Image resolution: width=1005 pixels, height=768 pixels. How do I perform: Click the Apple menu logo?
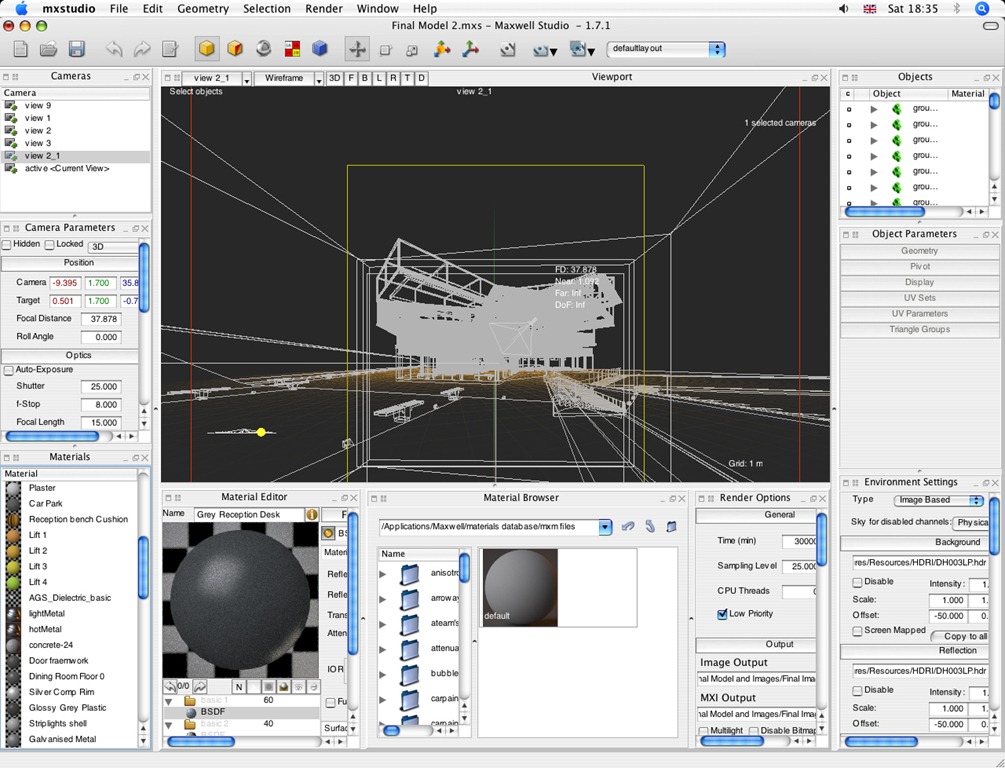[x=21, y=8]
